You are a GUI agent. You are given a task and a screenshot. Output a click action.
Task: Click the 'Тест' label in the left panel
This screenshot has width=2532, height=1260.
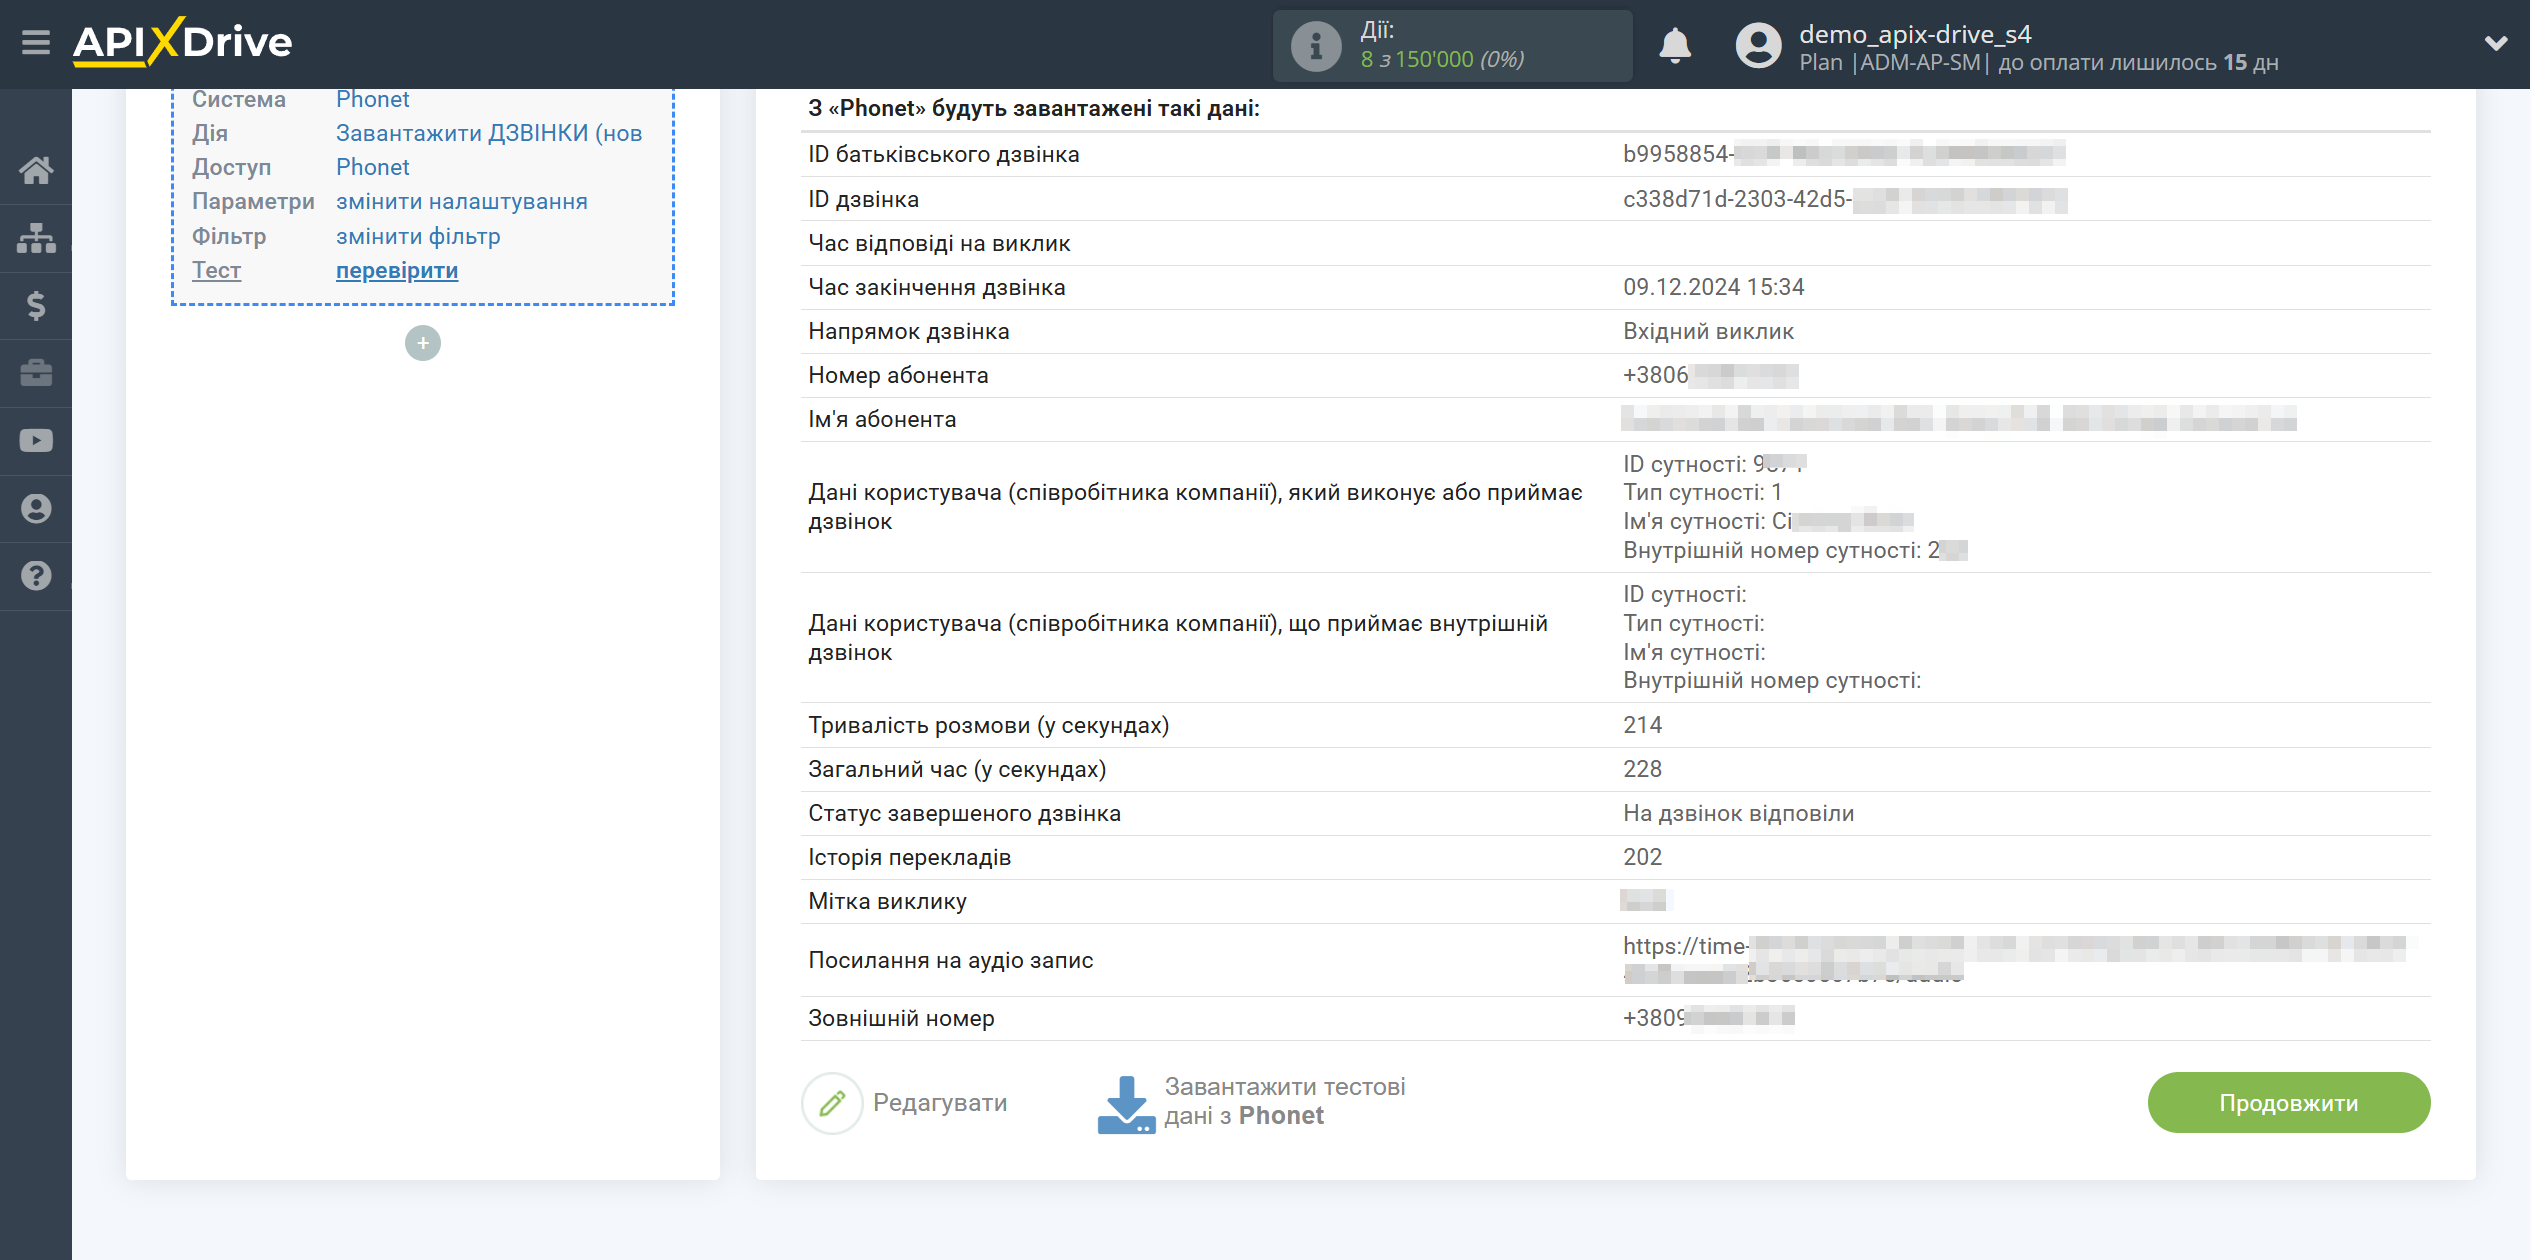click(216, 270)
